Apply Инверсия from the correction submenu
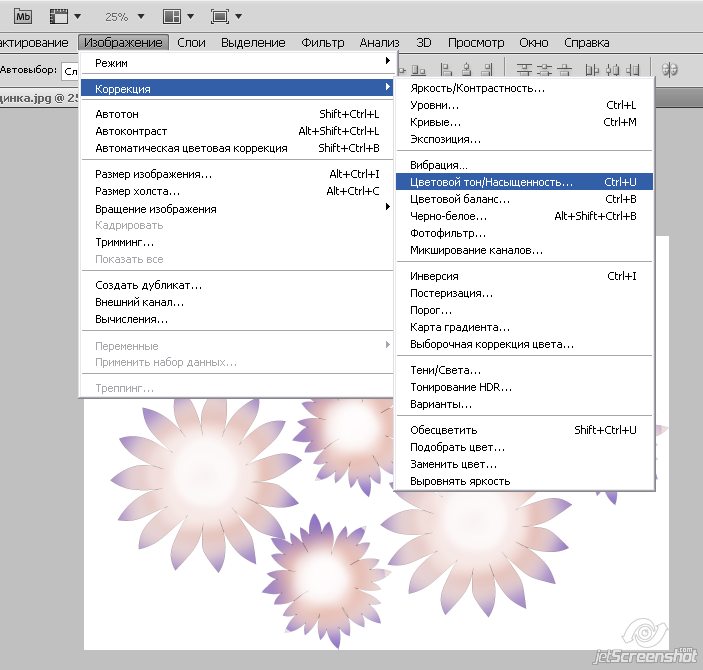The image size is (703, 670). pos(434,276)
